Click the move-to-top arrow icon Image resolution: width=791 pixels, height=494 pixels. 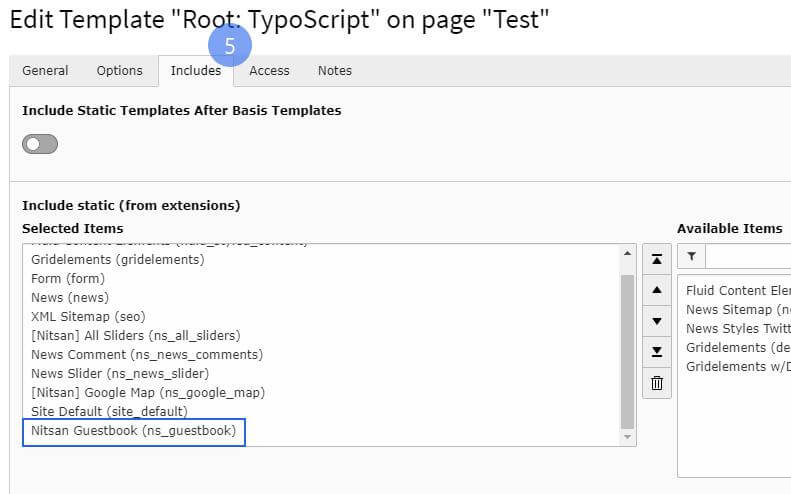(656, 259)
